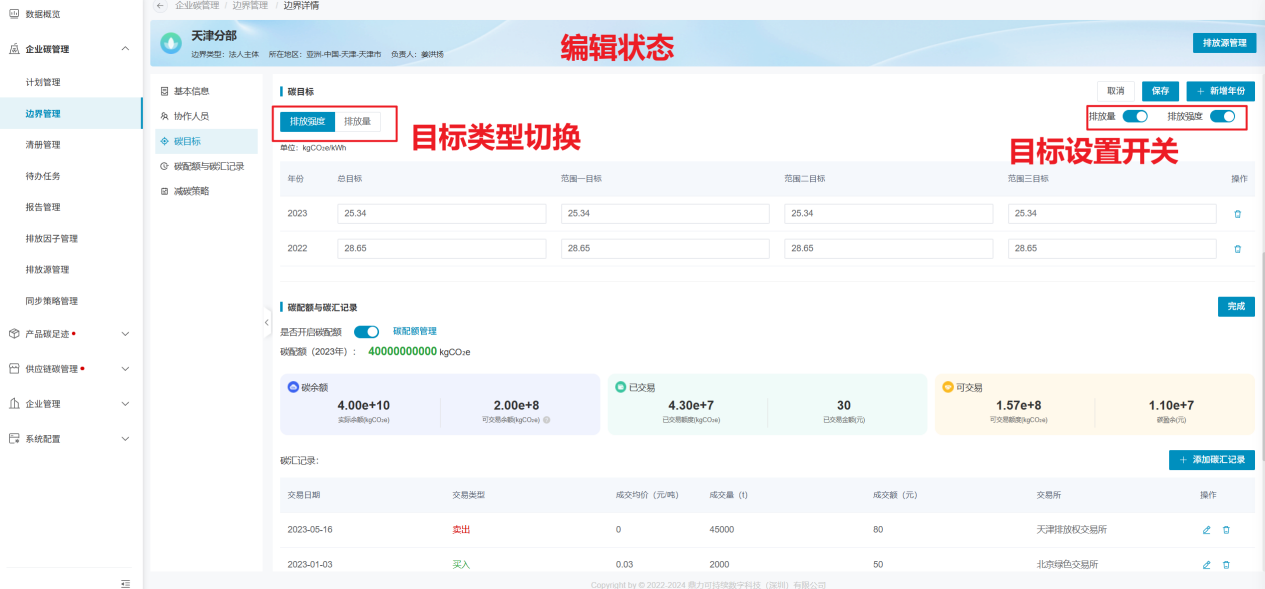
Task: Delete the 2023-05-16 carbon sink record
Action: 1226,530
